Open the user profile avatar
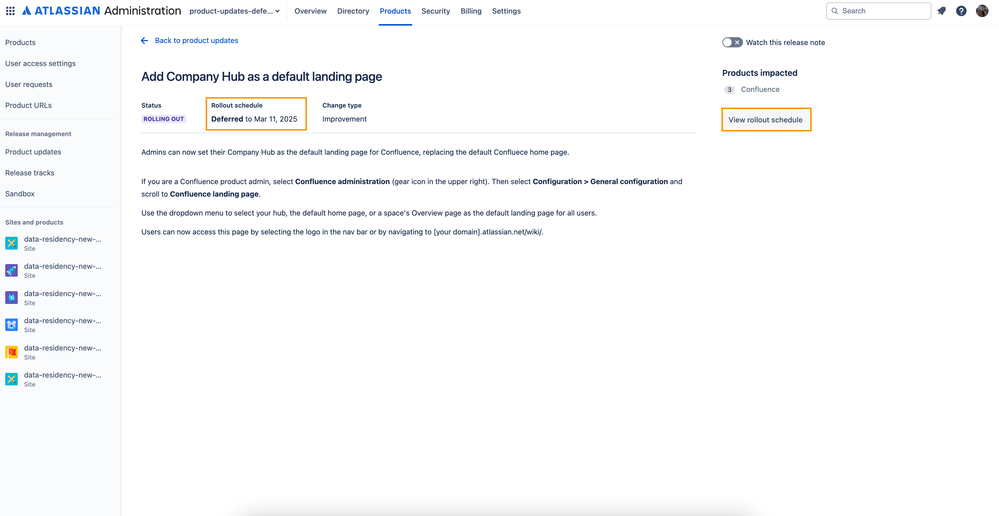999x516 pixels. tap(982, 11)
